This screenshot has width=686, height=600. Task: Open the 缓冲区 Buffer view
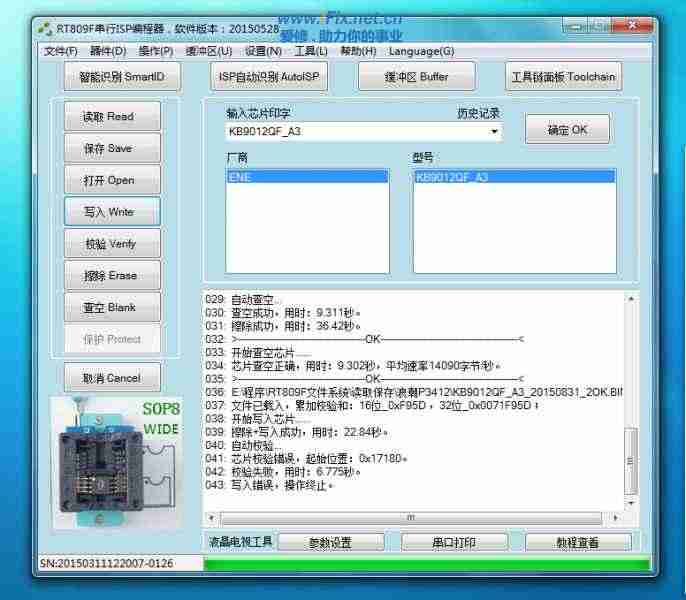coord(416,77)
